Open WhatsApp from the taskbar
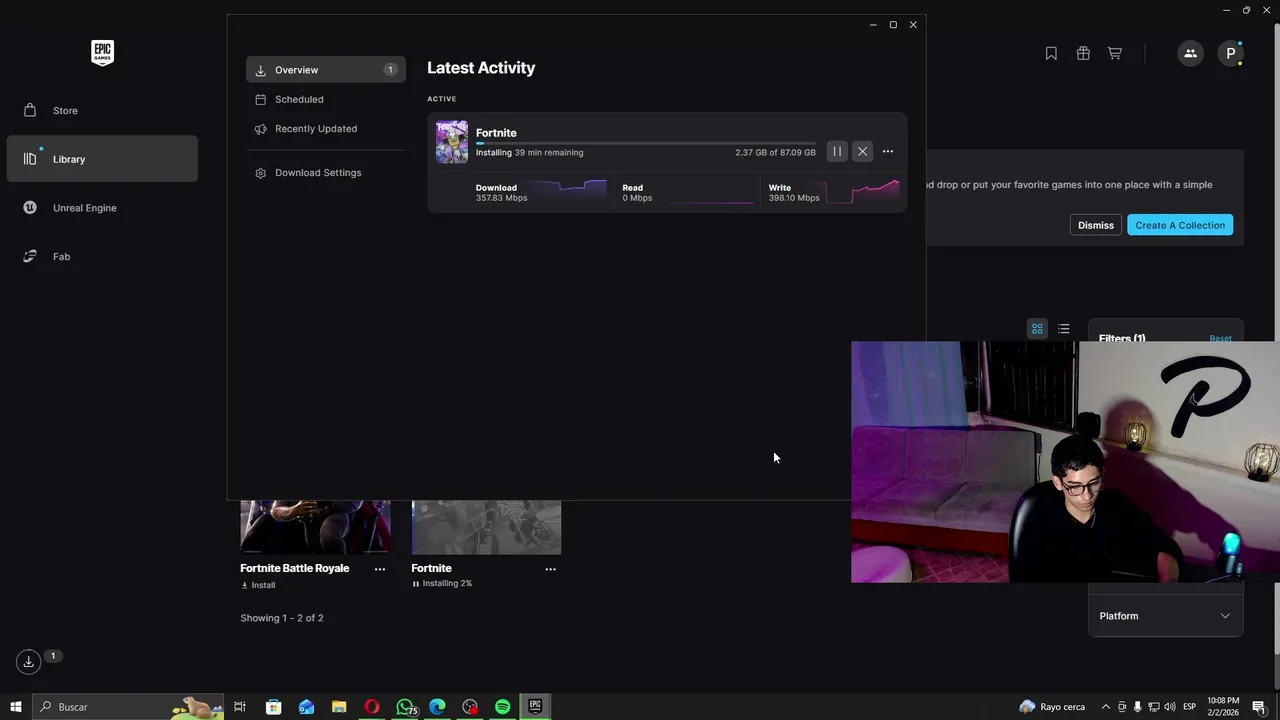This screenshot has height=720, width=1280. 405,707
